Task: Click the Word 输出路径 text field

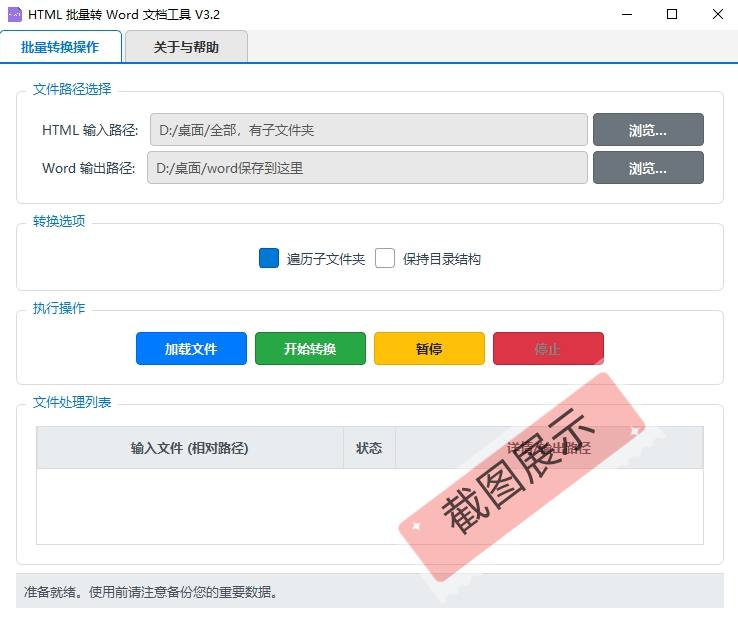Action: coord(367,168)
